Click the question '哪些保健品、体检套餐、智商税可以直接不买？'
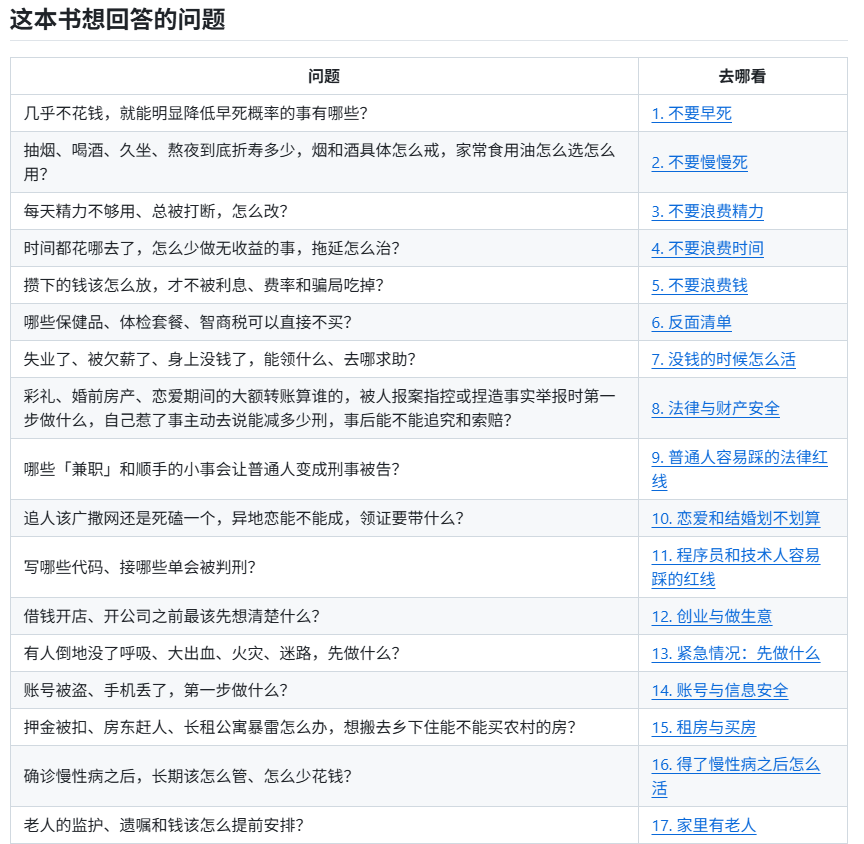Screen dimensions: 864x844 coord(187,322)
